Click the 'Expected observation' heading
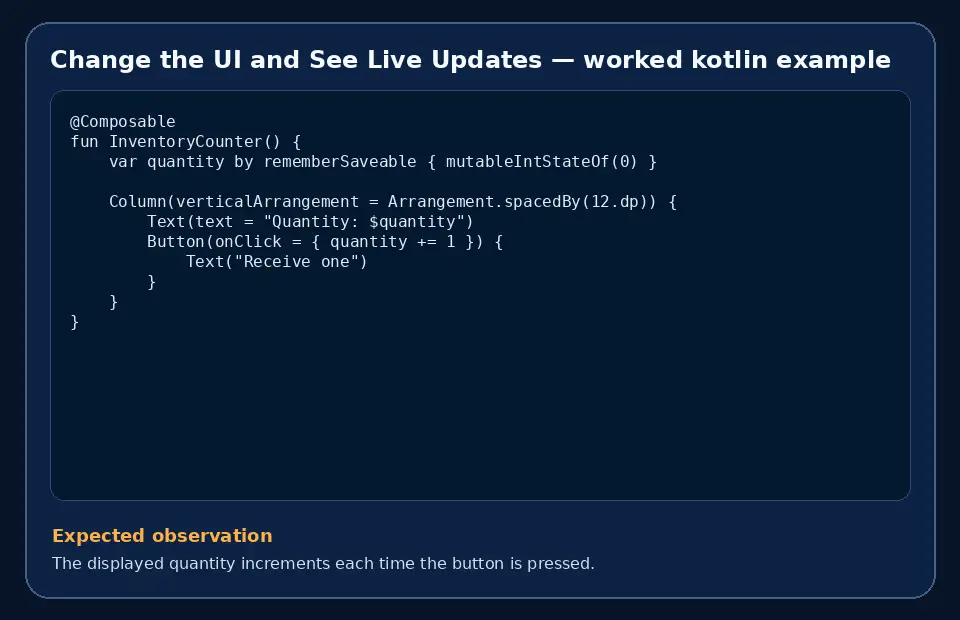Viewport: 960px width, 620px height. coord(162,536)
